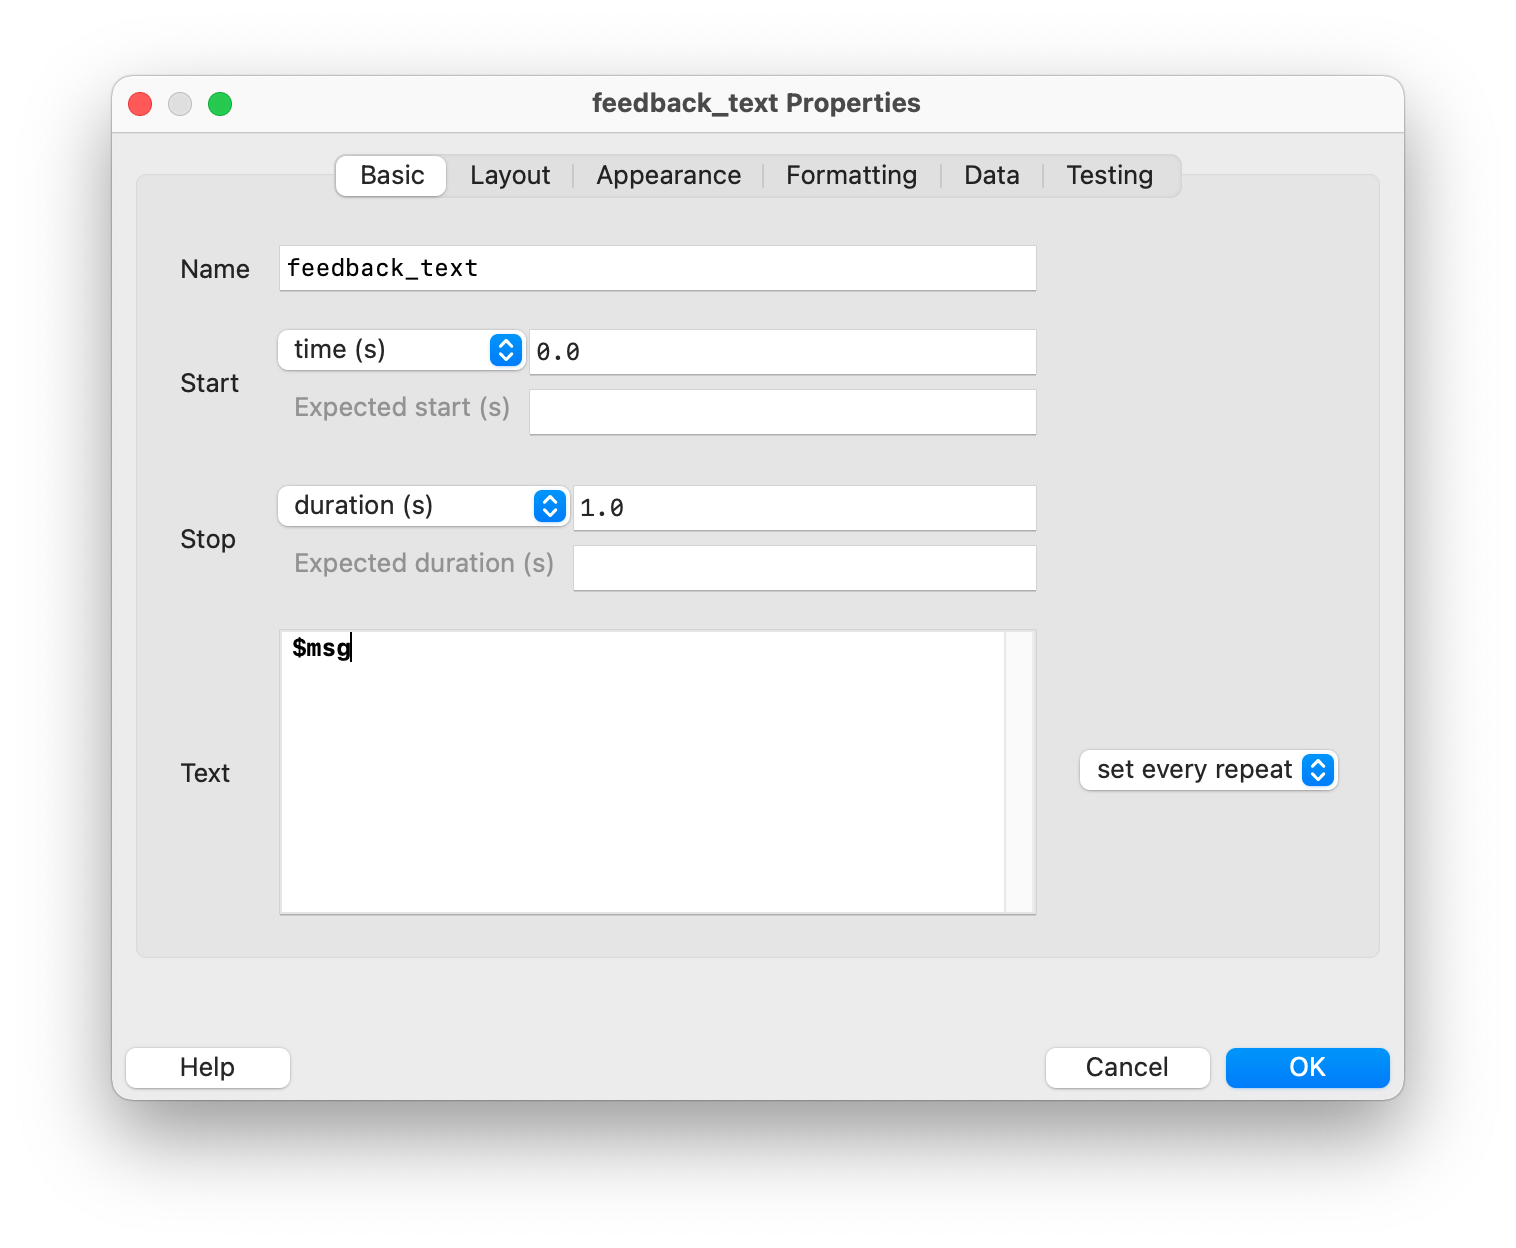Click inside the Text box containing $msg
This screenshot has height=1248, width=1516.
coord(642,772)
